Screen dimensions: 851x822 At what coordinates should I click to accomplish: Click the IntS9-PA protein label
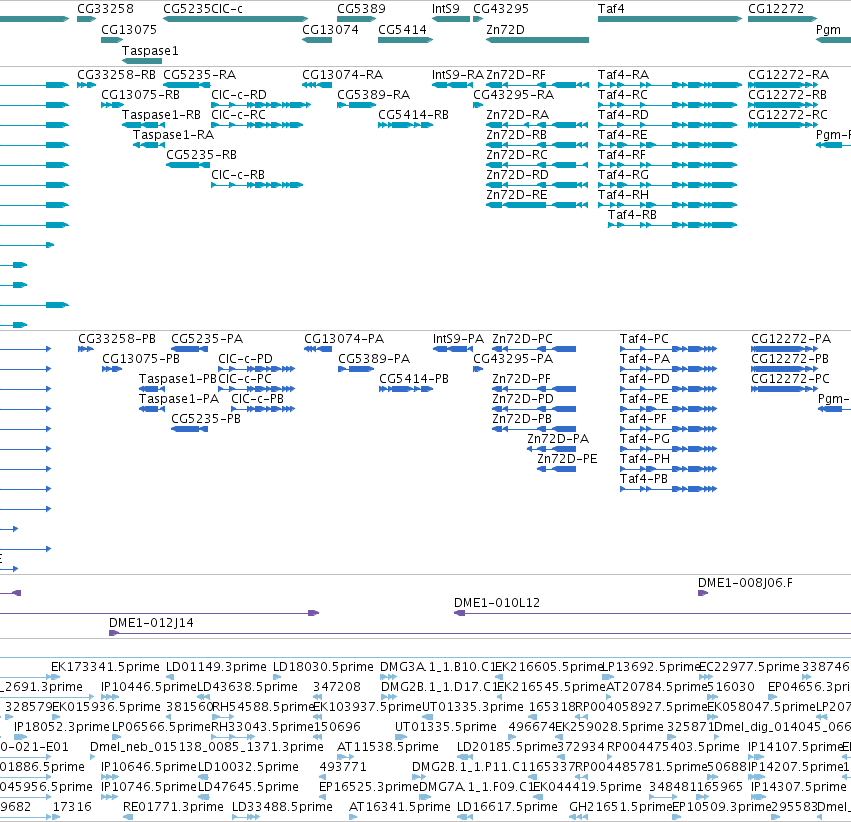[458, 339]
